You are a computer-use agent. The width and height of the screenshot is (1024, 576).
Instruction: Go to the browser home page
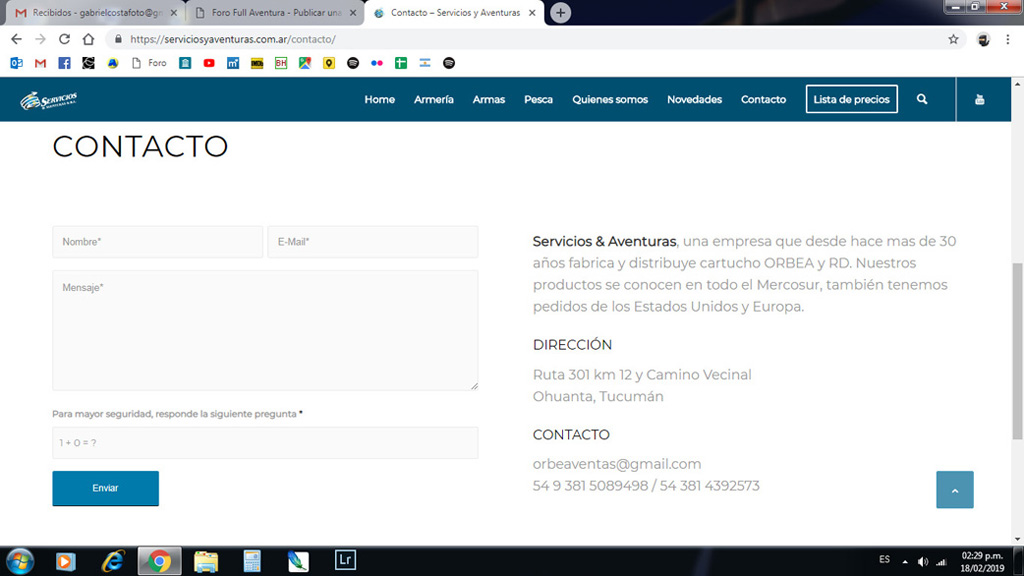click(88, 39)
